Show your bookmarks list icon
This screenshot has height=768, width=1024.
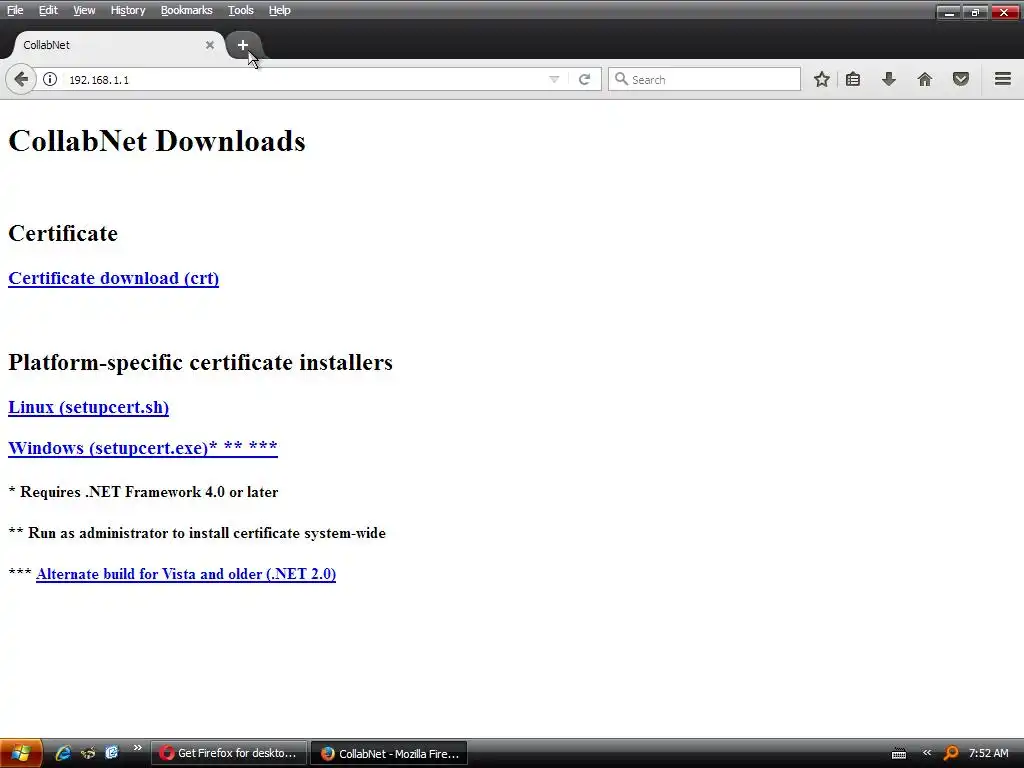click(x=853, y=80)
